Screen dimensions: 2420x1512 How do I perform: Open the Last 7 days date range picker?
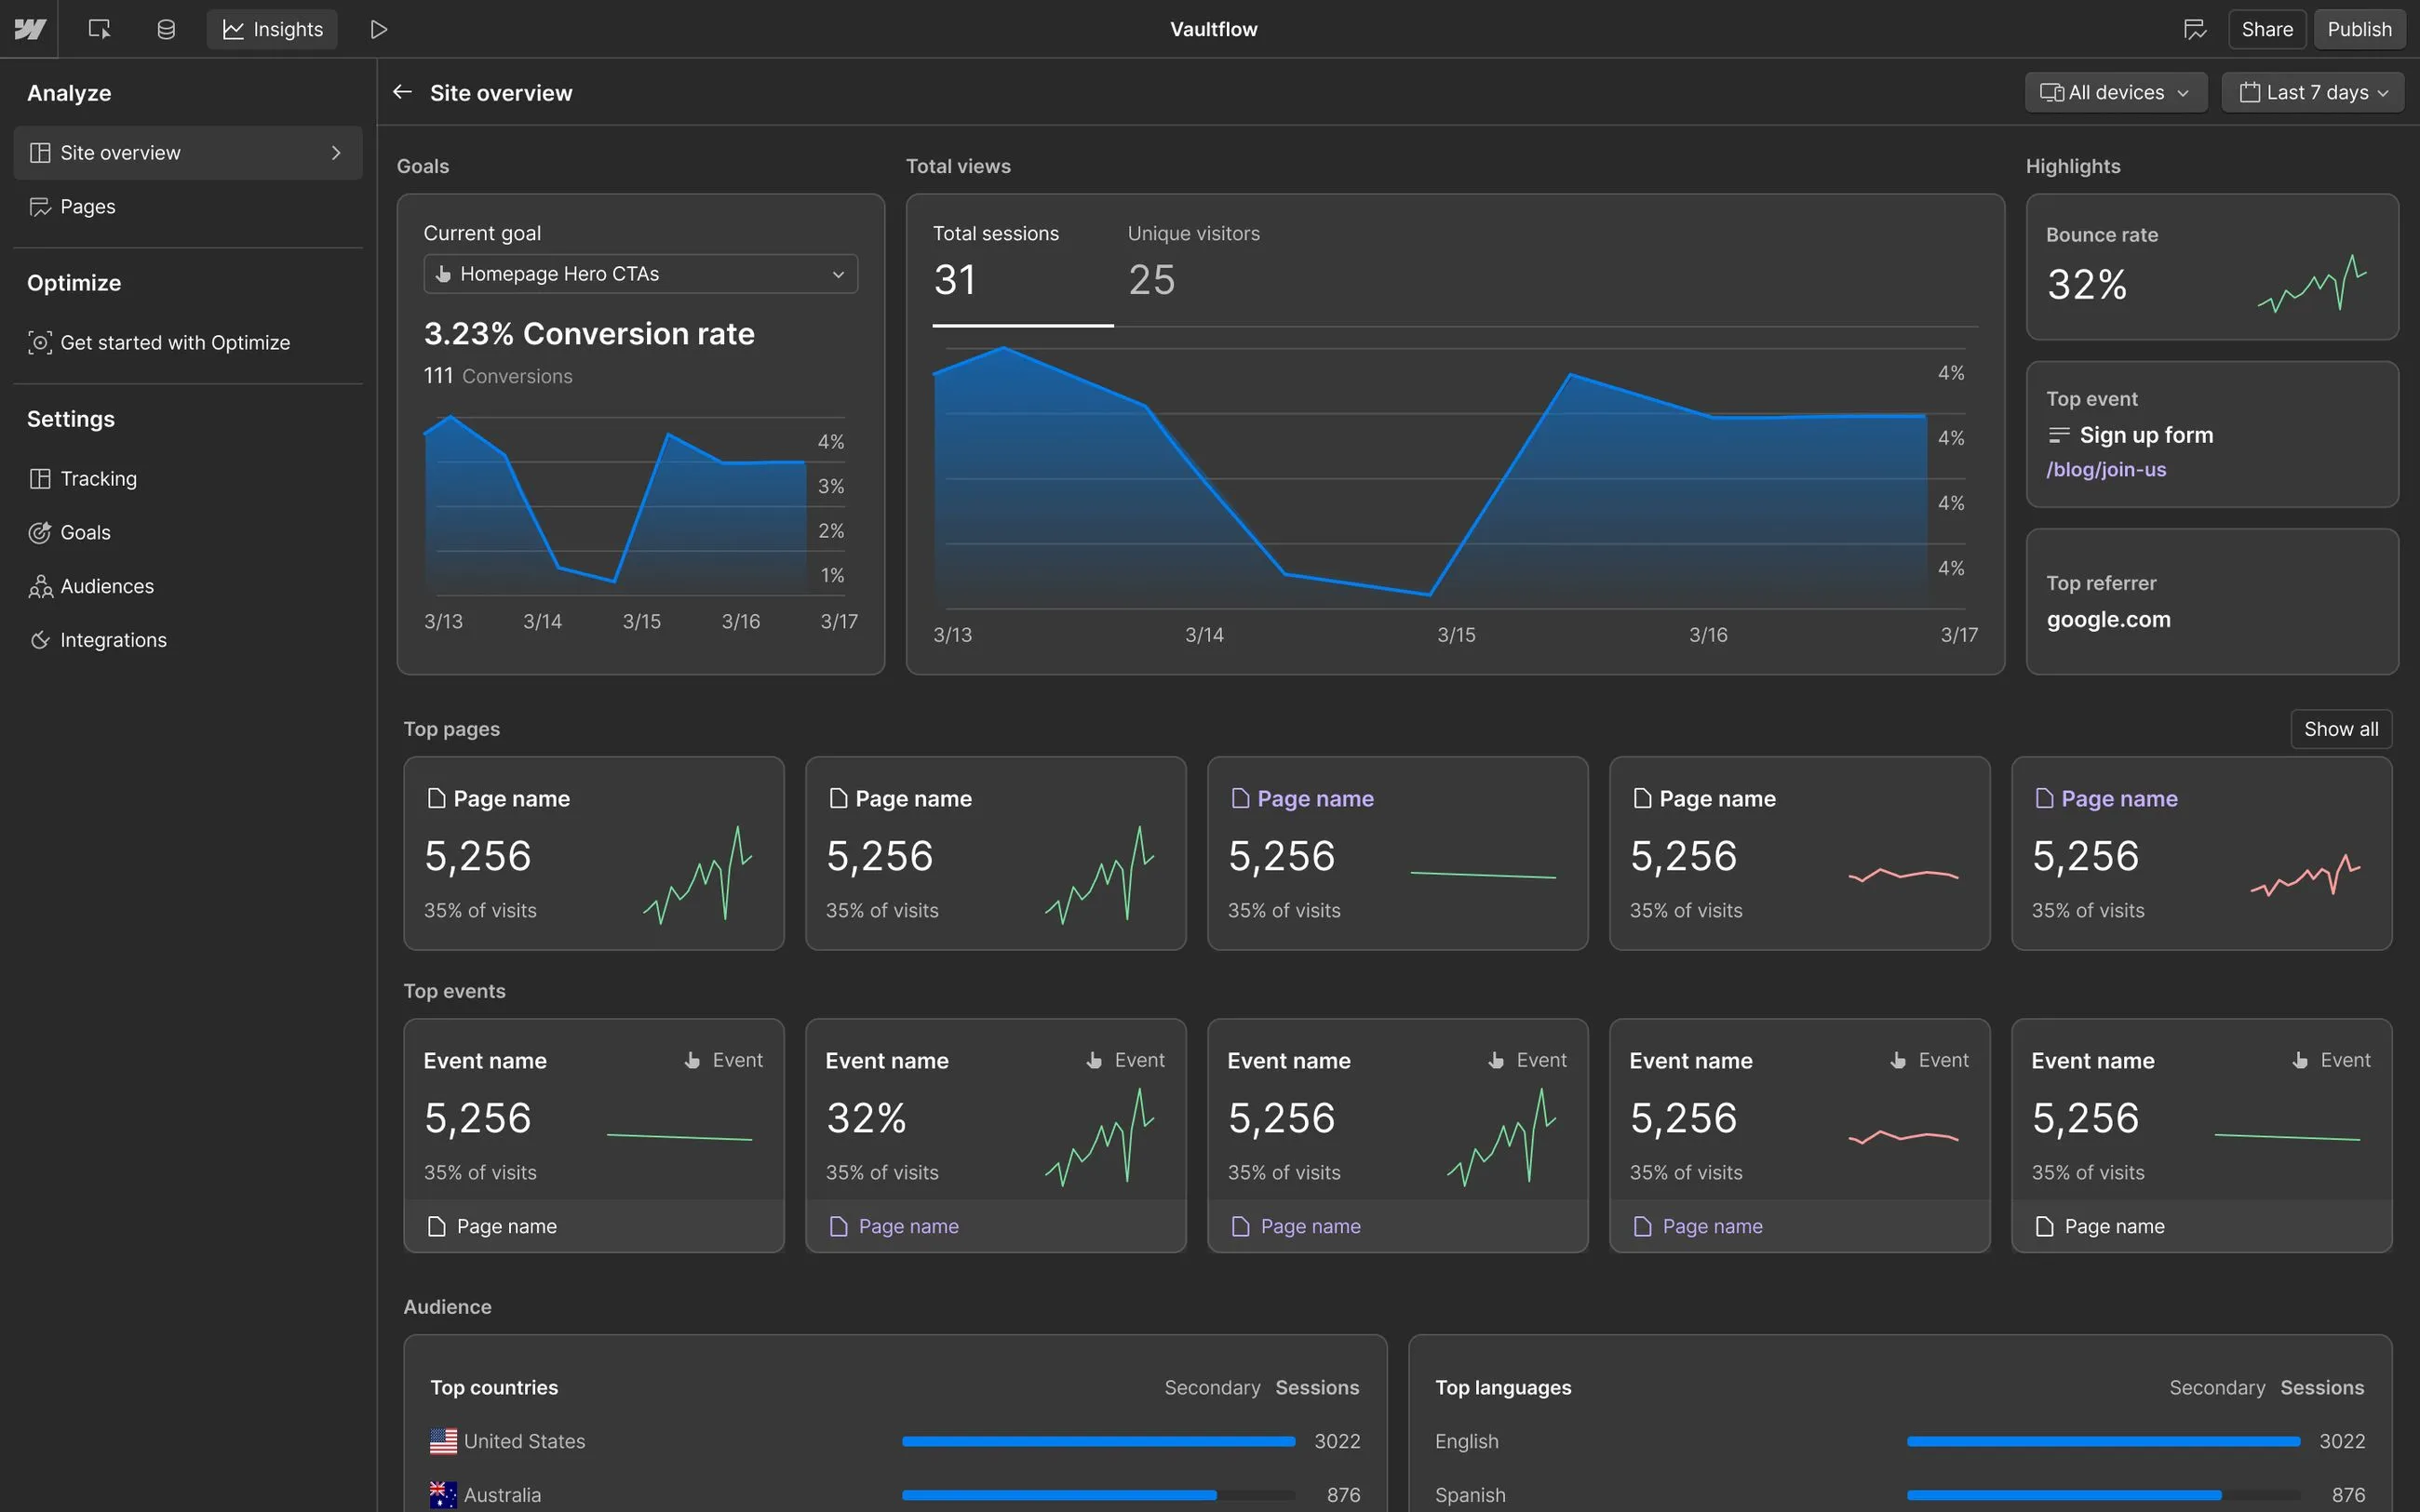tap(2311, 92)
